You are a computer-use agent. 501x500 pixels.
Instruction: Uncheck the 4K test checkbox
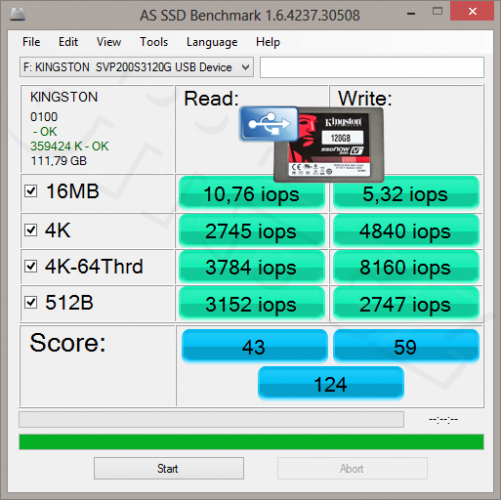[x=31, y=230]
